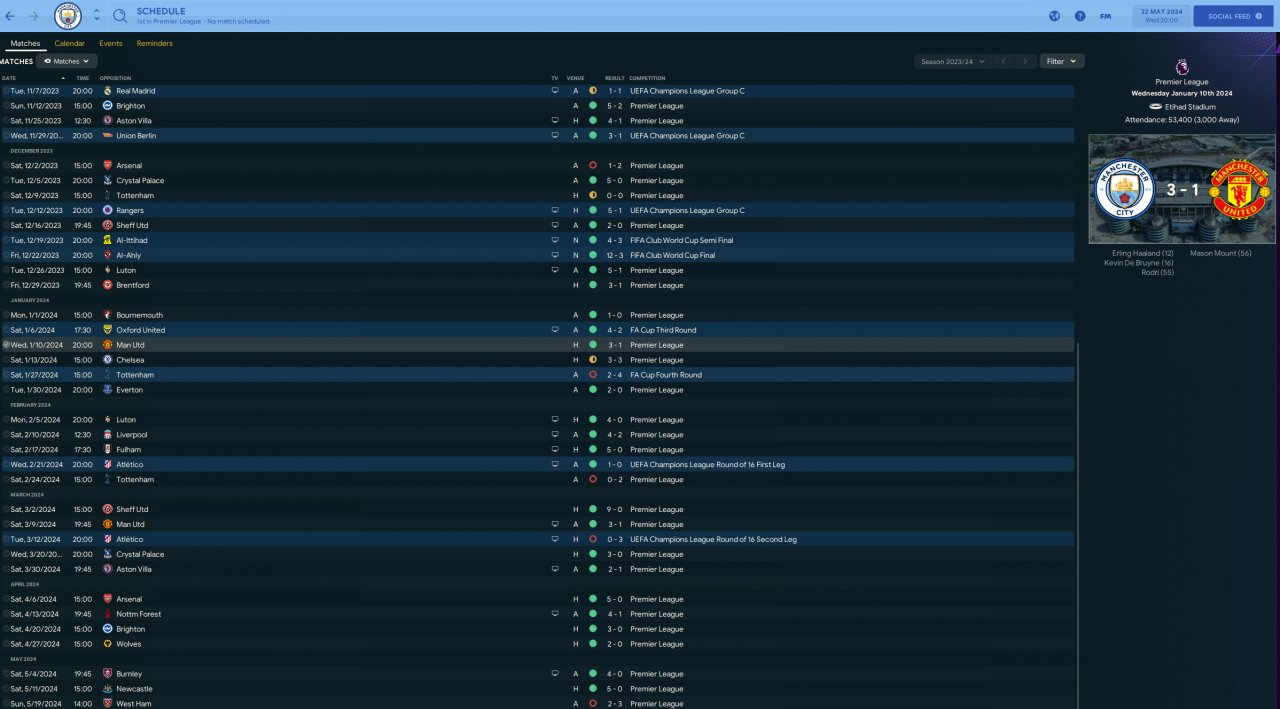Click the Brighton badge on 11/12/2023 row

(107, 106)
